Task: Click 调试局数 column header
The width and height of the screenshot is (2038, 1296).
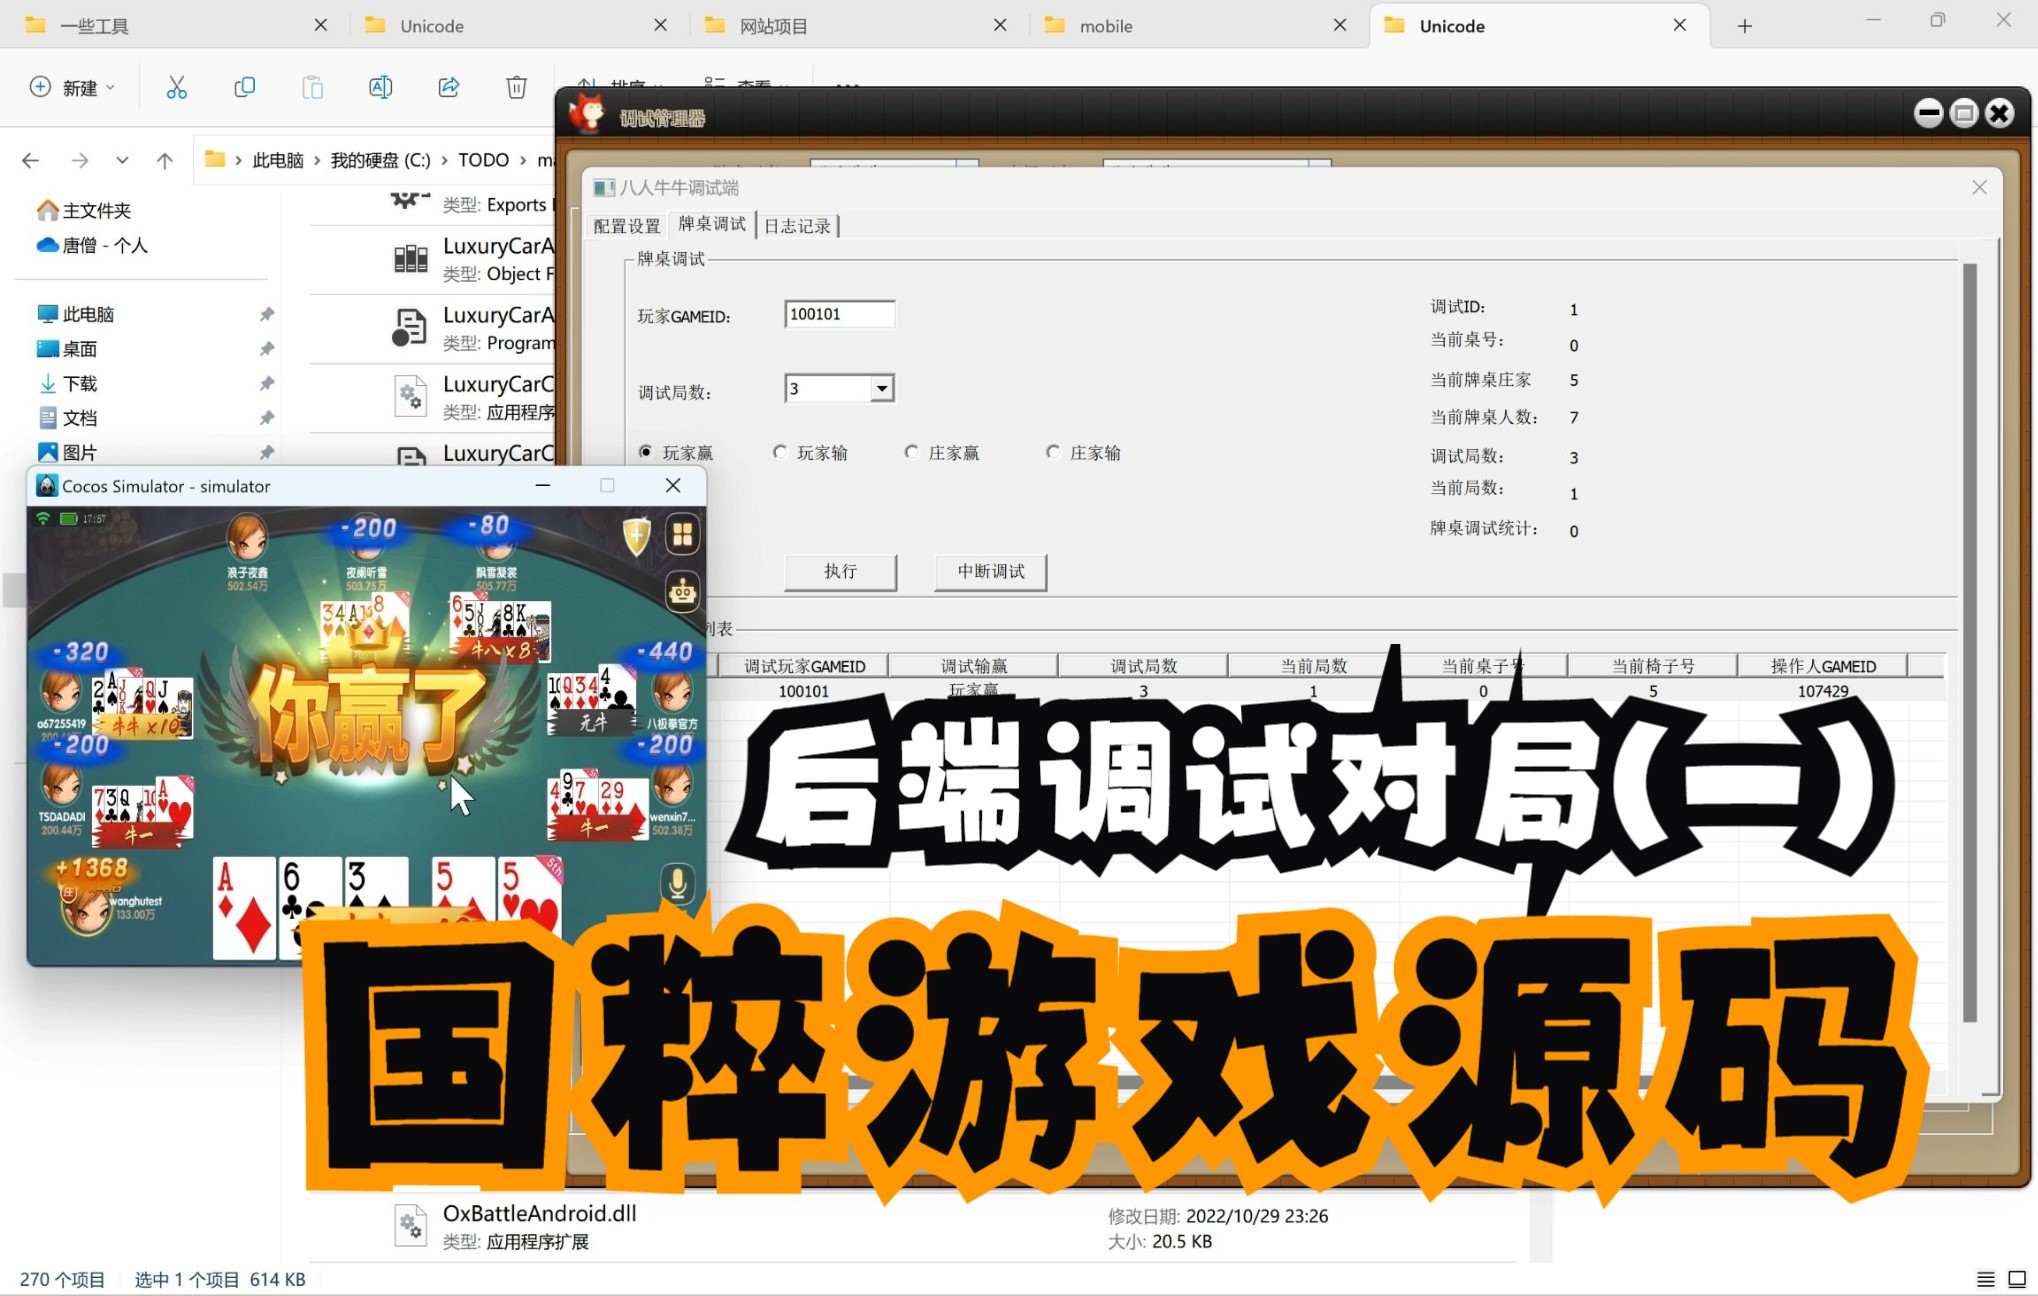Action: tap(1144, 666)
